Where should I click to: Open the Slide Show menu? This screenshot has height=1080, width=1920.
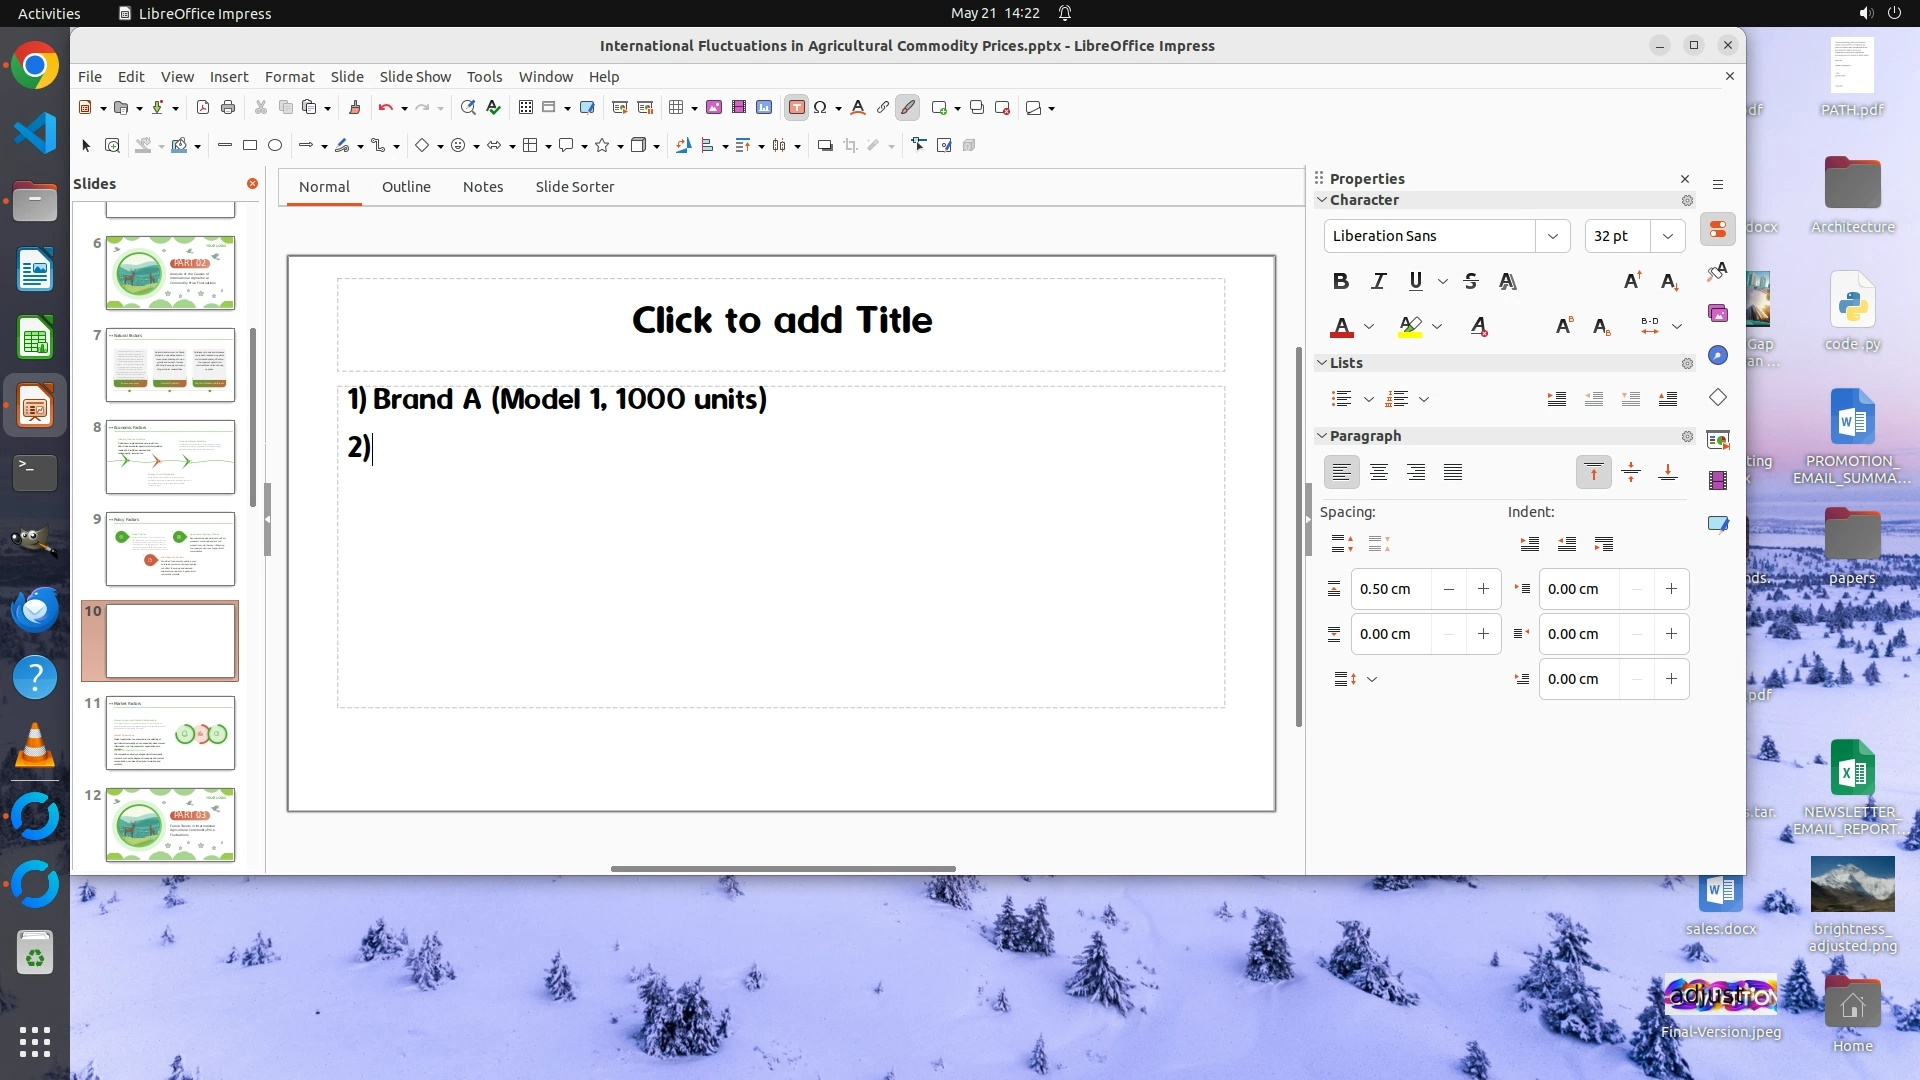click(x=415, y=77)
